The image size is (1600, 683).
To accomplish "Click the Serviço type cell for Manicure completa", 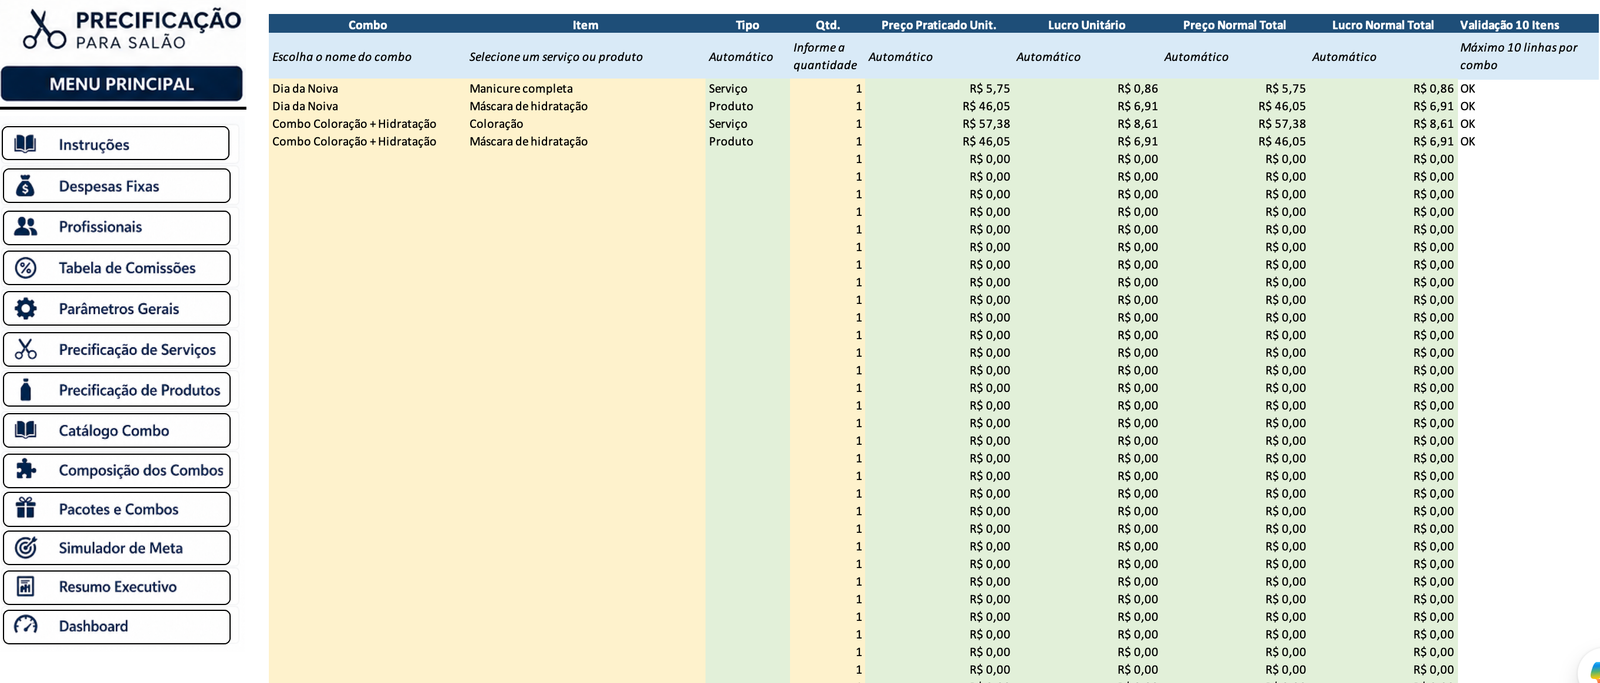I will pos(748,89).
